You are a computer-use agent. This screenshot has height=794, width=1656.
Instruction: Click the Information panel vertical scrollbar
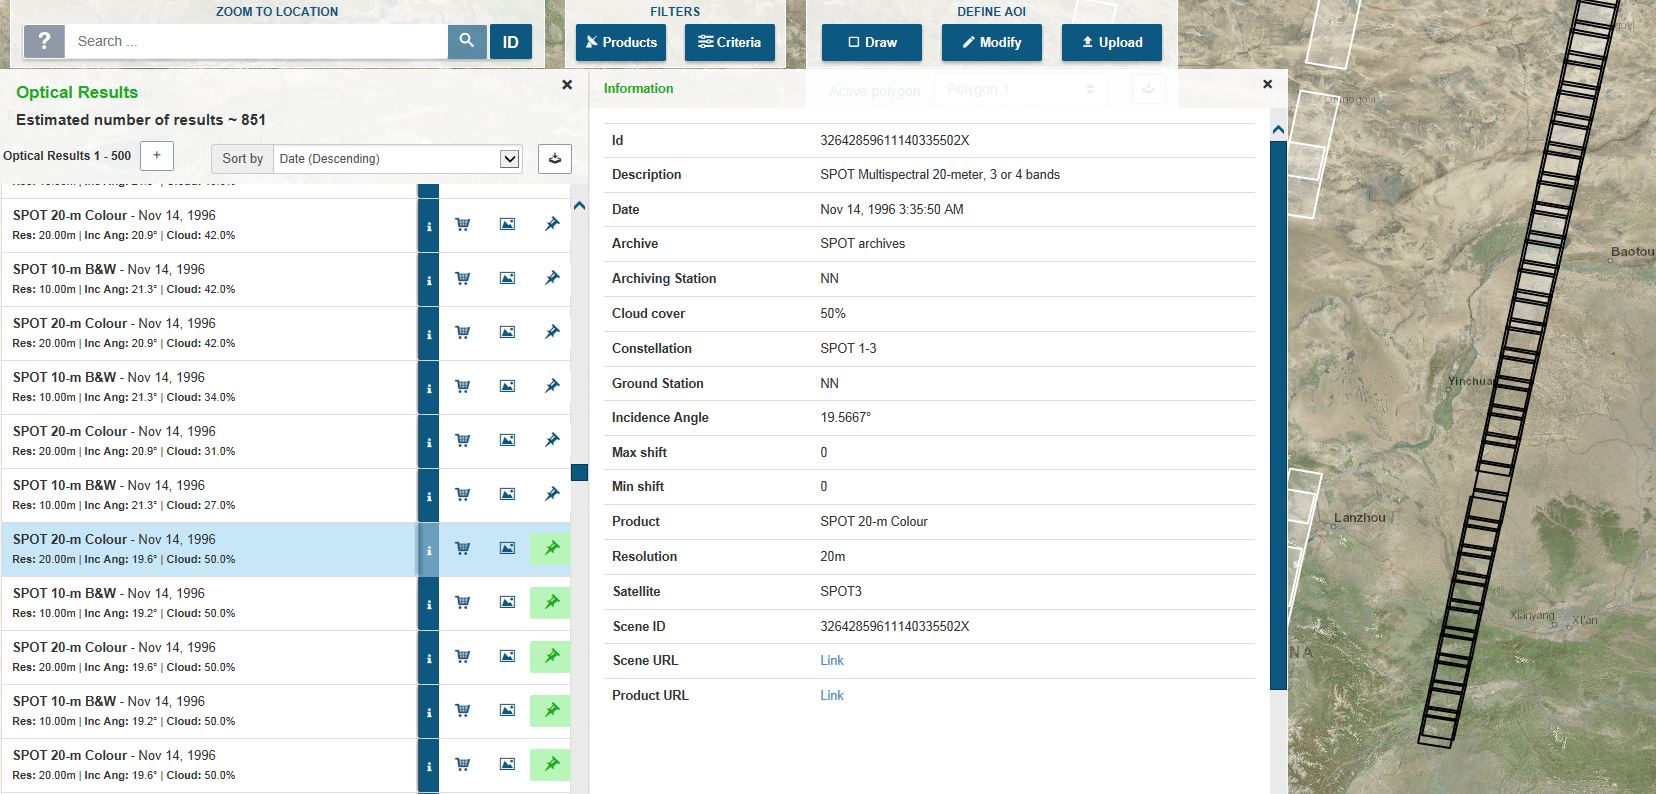click(1278, 415)
